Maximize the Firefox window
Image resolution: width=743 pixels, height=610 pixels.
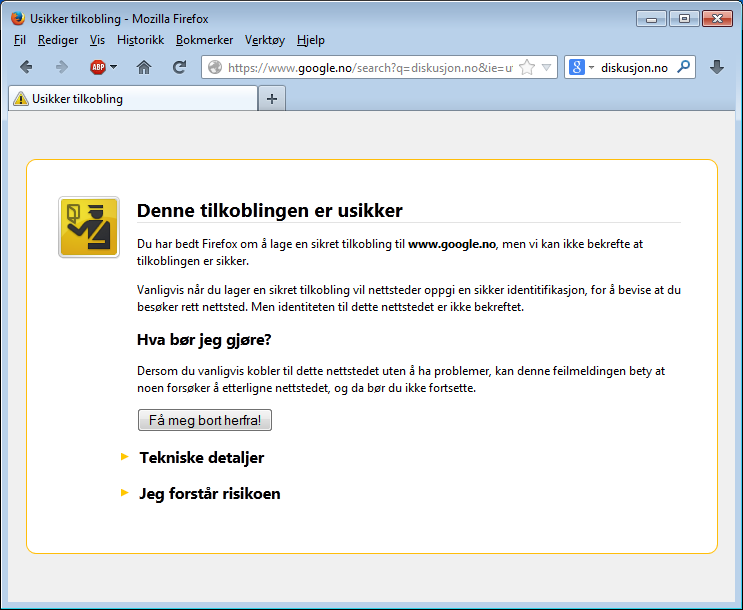[684, 19]
